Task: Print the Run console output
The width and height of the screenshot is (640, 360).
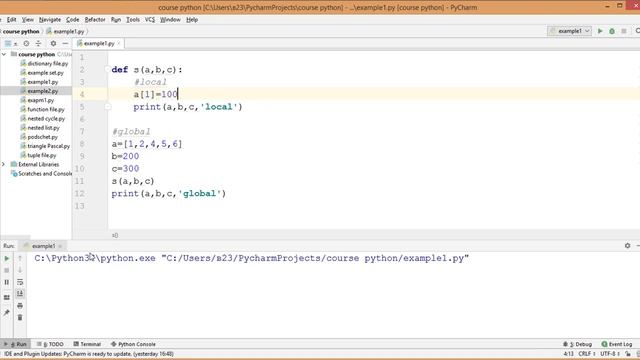Action: [20, 306]
